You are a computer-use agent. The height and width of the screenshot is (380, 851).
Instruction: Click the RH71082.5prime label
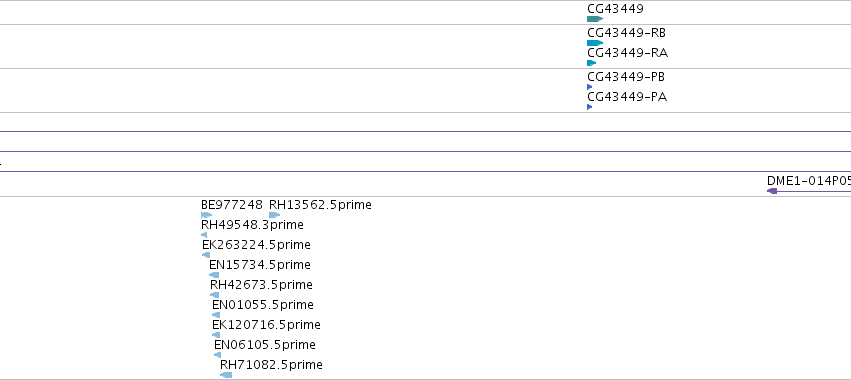[271, 365]
